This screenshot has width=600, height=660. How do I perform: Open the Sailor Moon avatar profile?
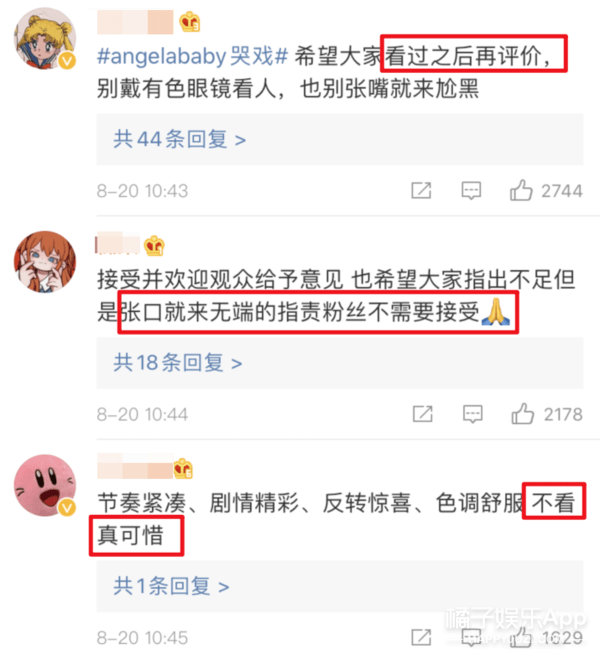click(x=45, y=39)
